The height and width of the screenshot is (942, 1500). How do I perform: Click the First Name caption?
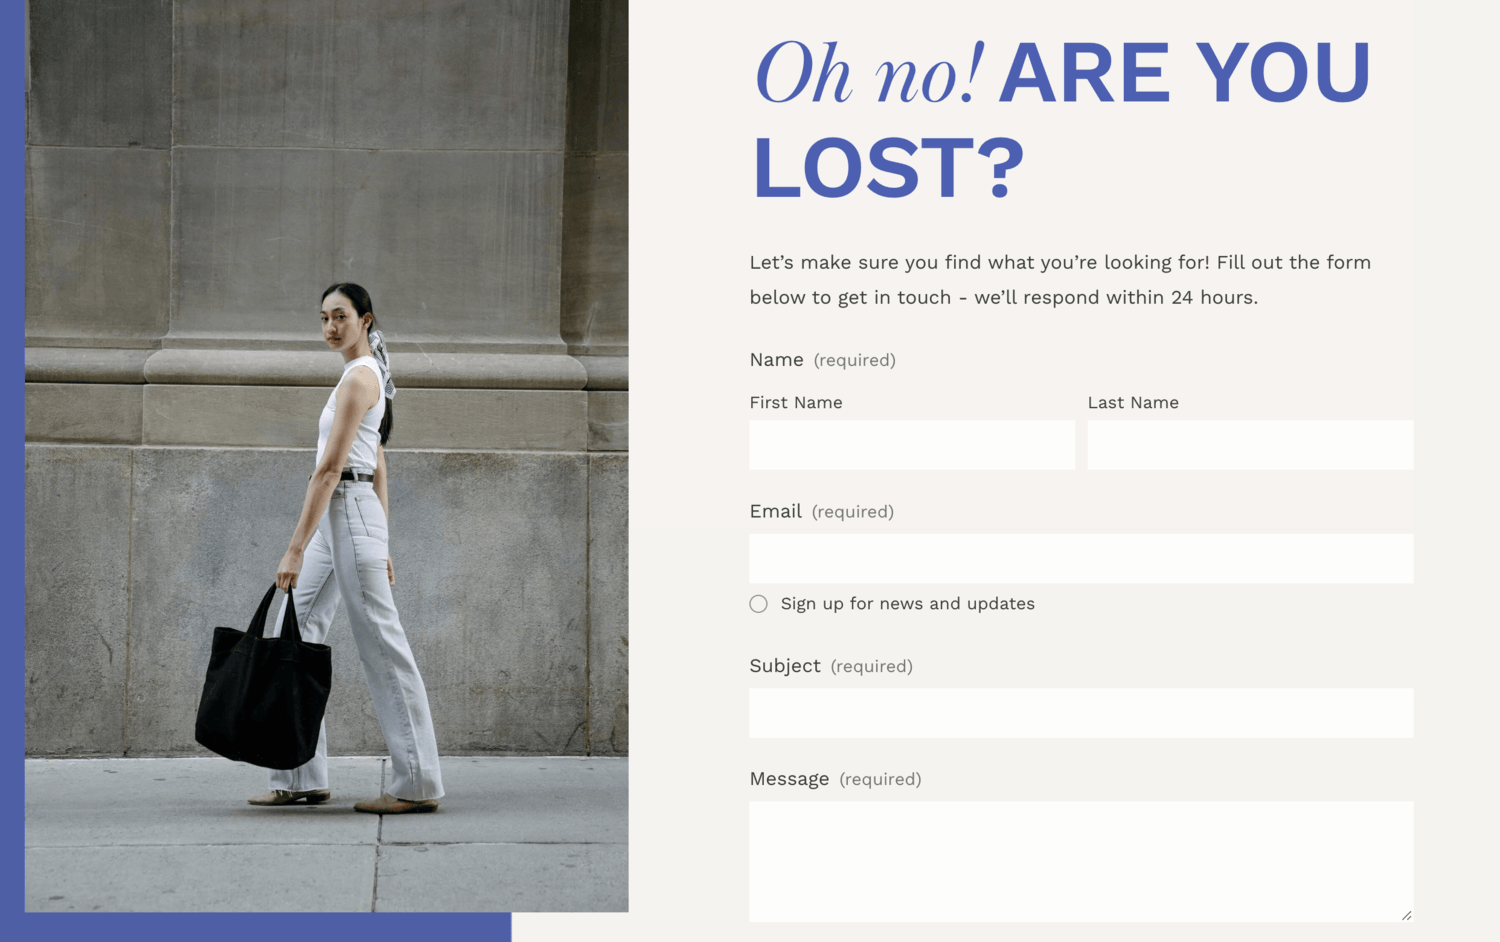click(x=796, y=402)
